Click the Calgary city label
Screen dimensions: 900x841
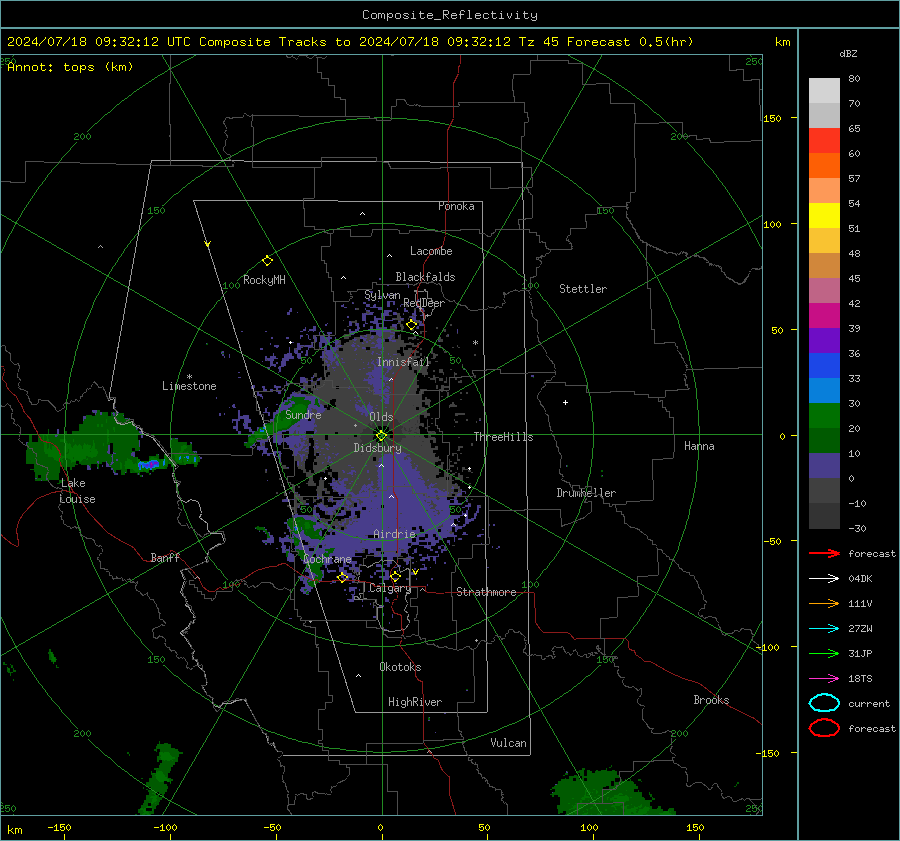(x=390, y=588)
